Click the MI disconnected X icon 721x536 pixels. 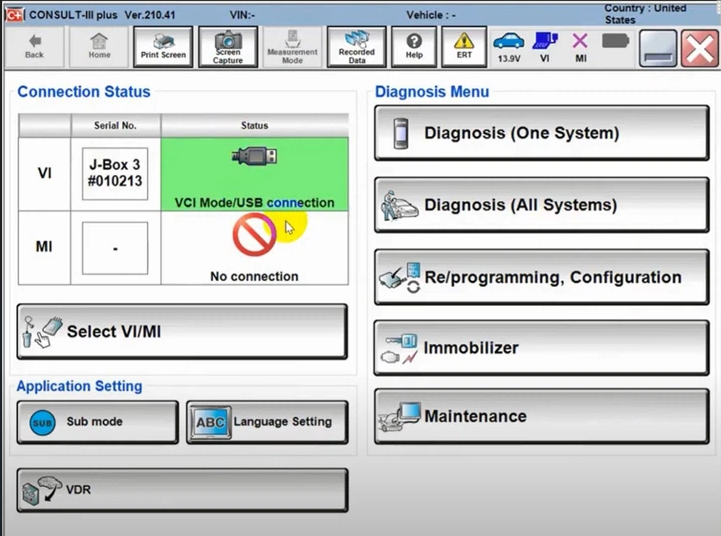(580, 47)
